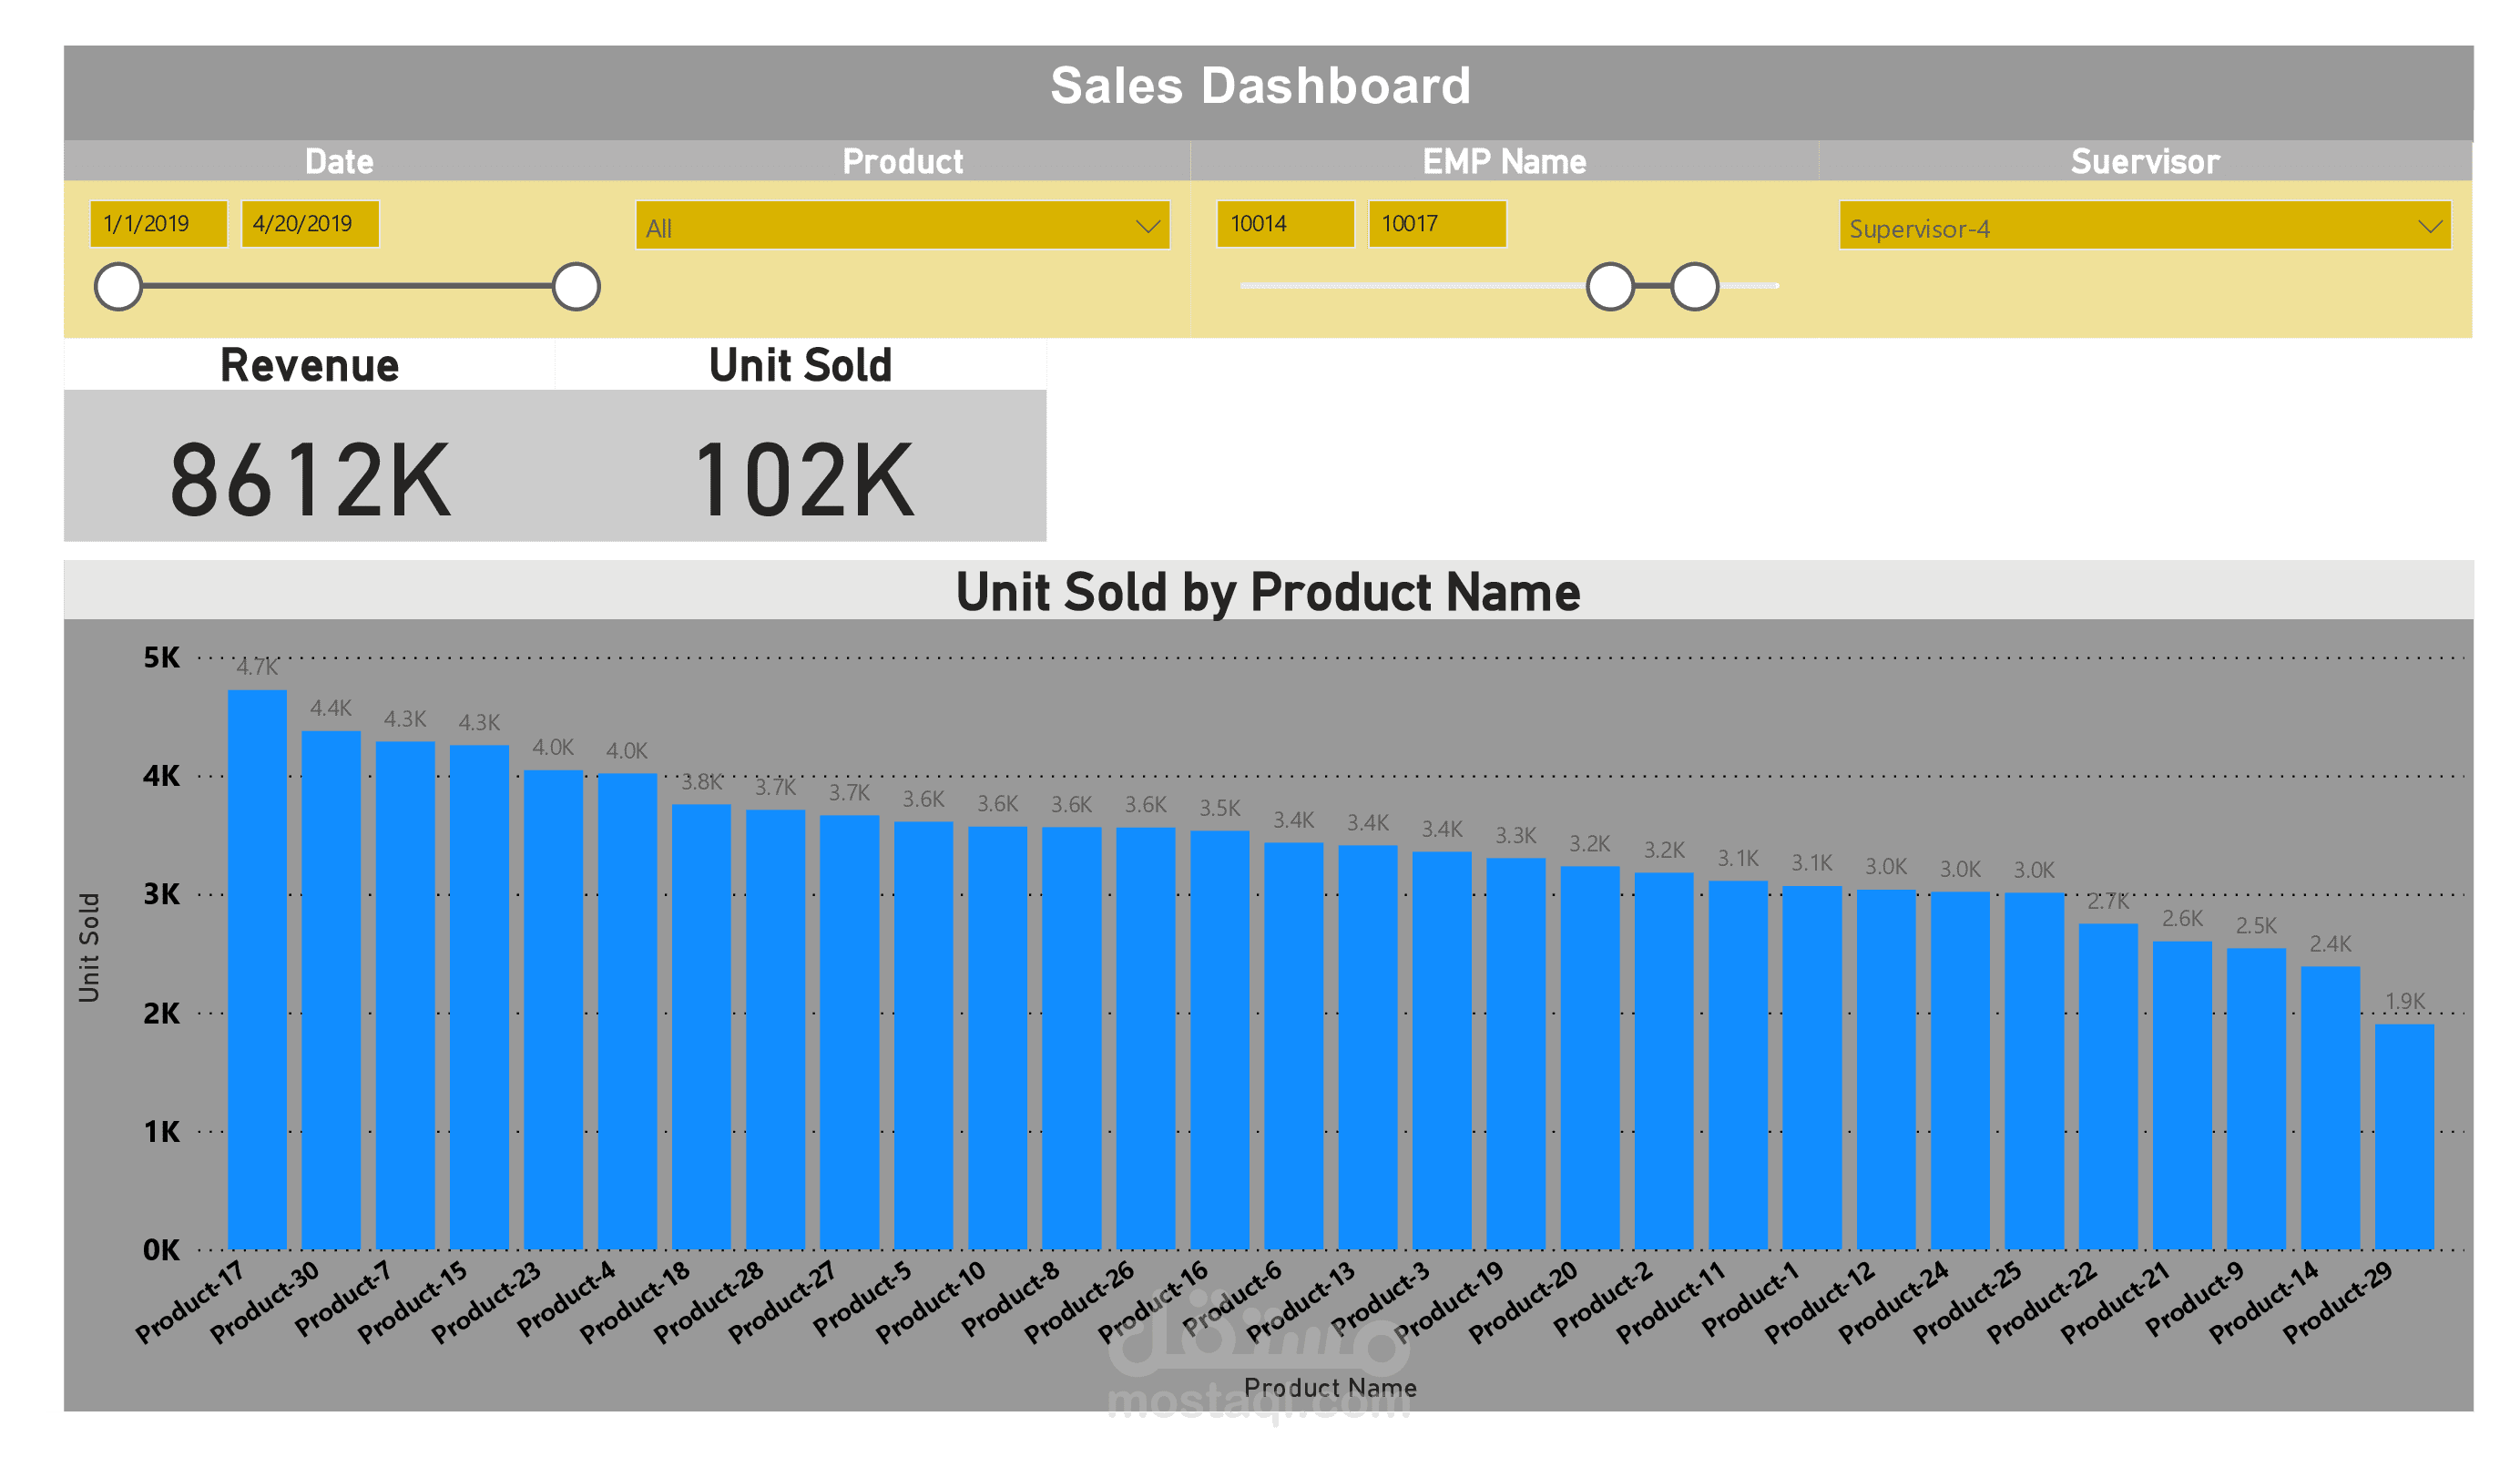The image size is (2520, 1457).
Task: Click the vertical Unit Sold axis title
Action: [x=89, y=948]
